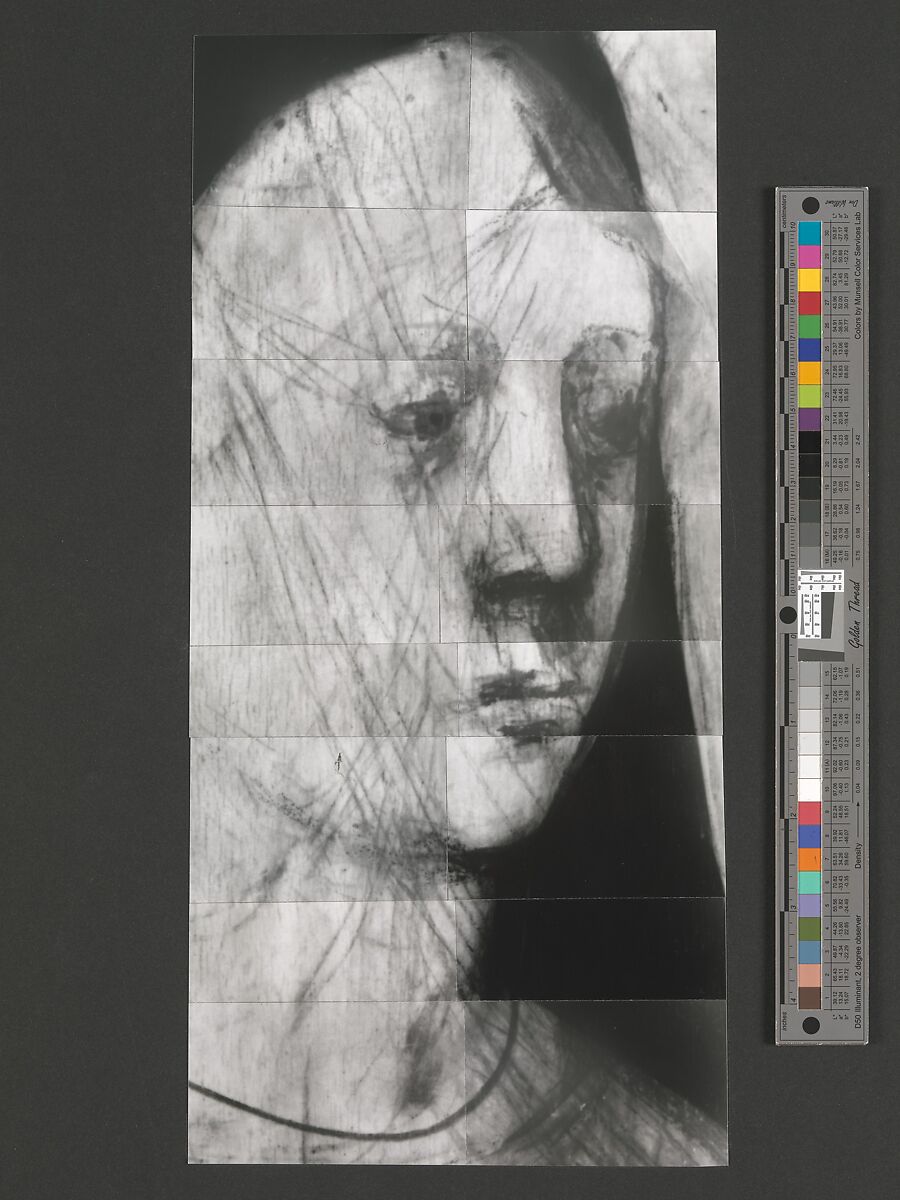Pick the bright yellow swatch numbered 28
Image resolution: width=900 pixels, height=1200 pixels.
tap(811, 279)
